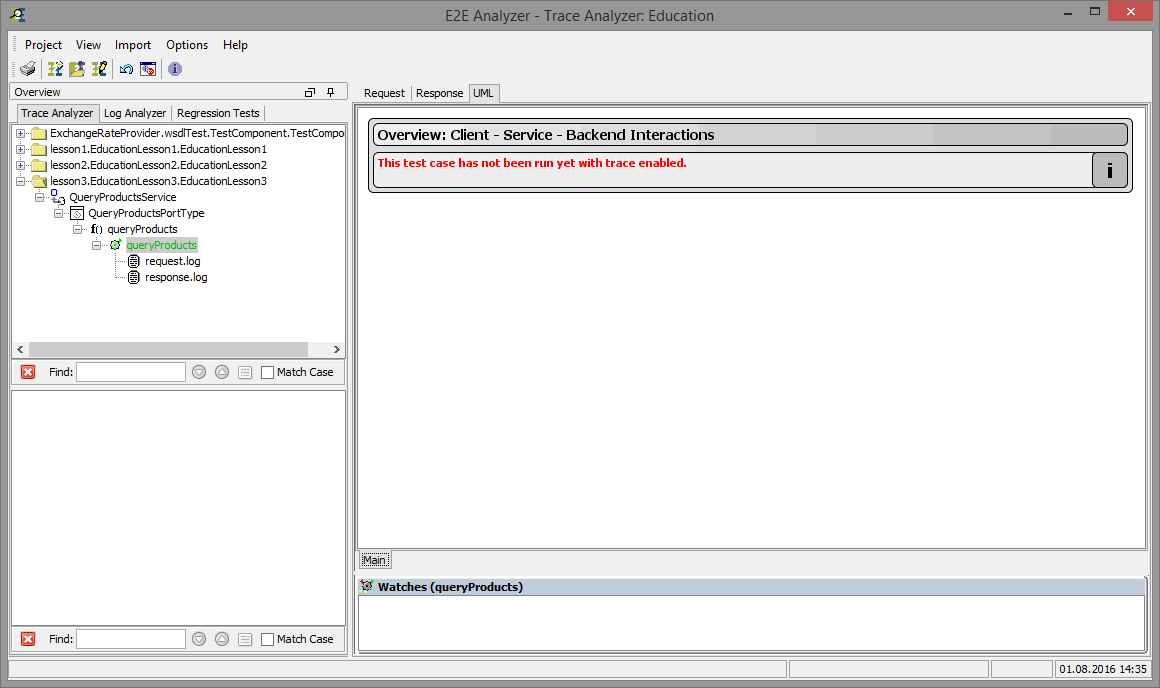Open the Options menu

tap(187, 45)
